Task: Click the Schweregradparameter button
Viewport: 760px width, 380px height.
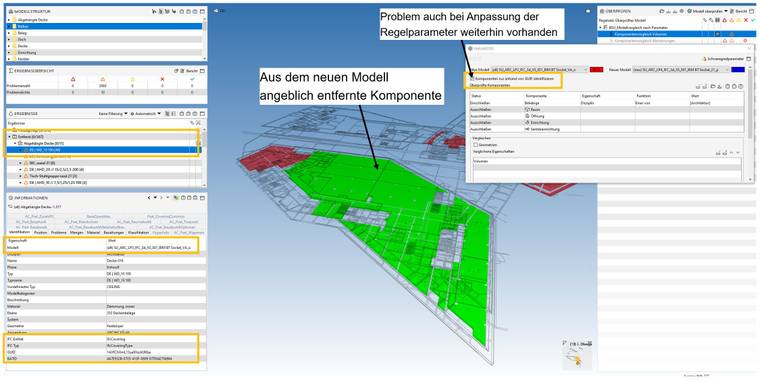Action: coord(724,59)
